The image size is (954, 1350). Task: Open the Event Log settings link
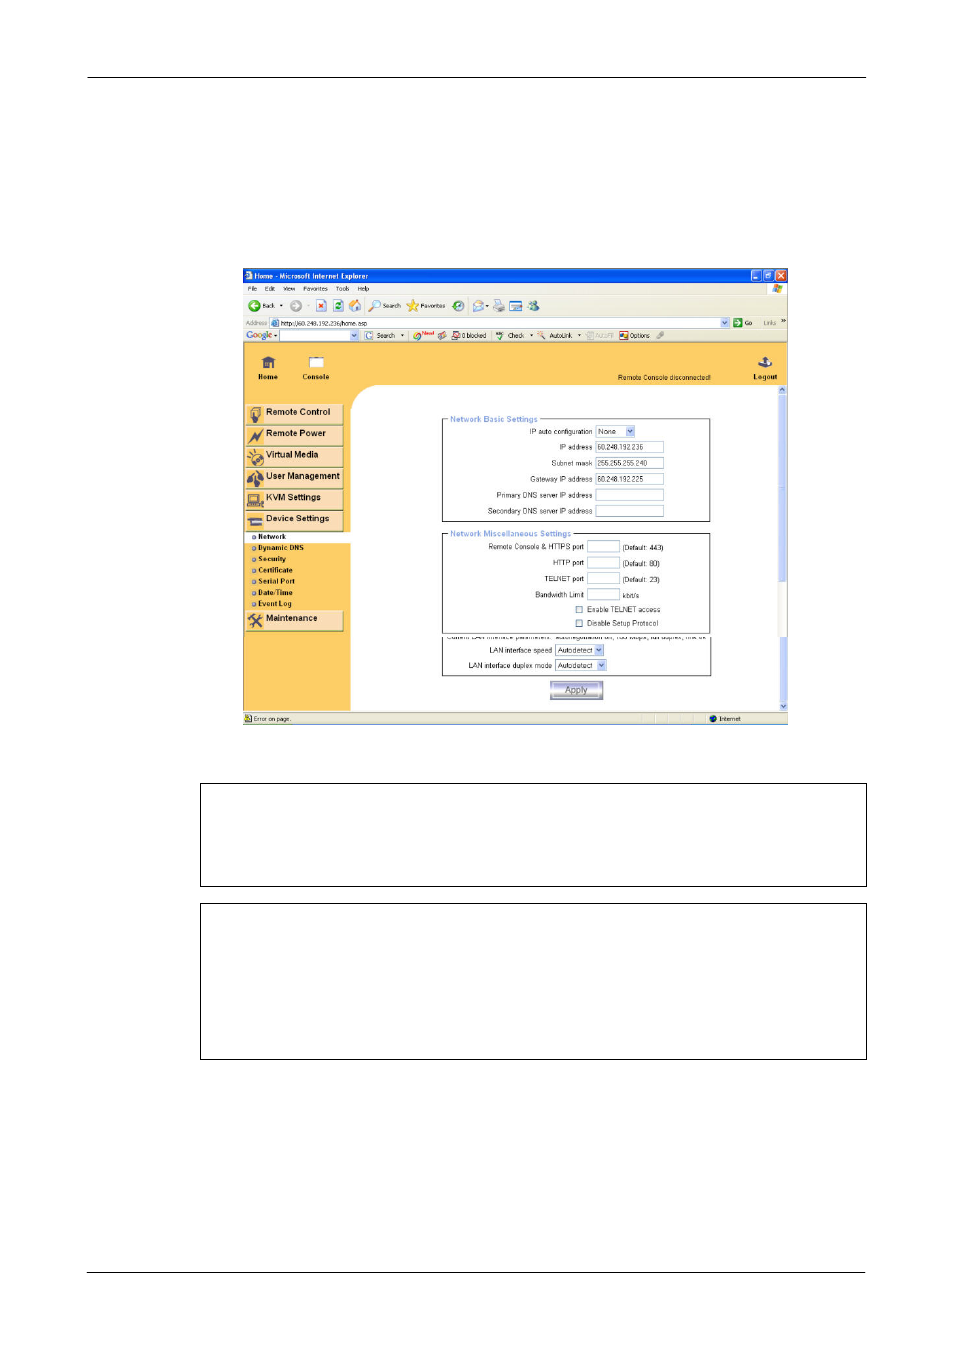[275, 604]
